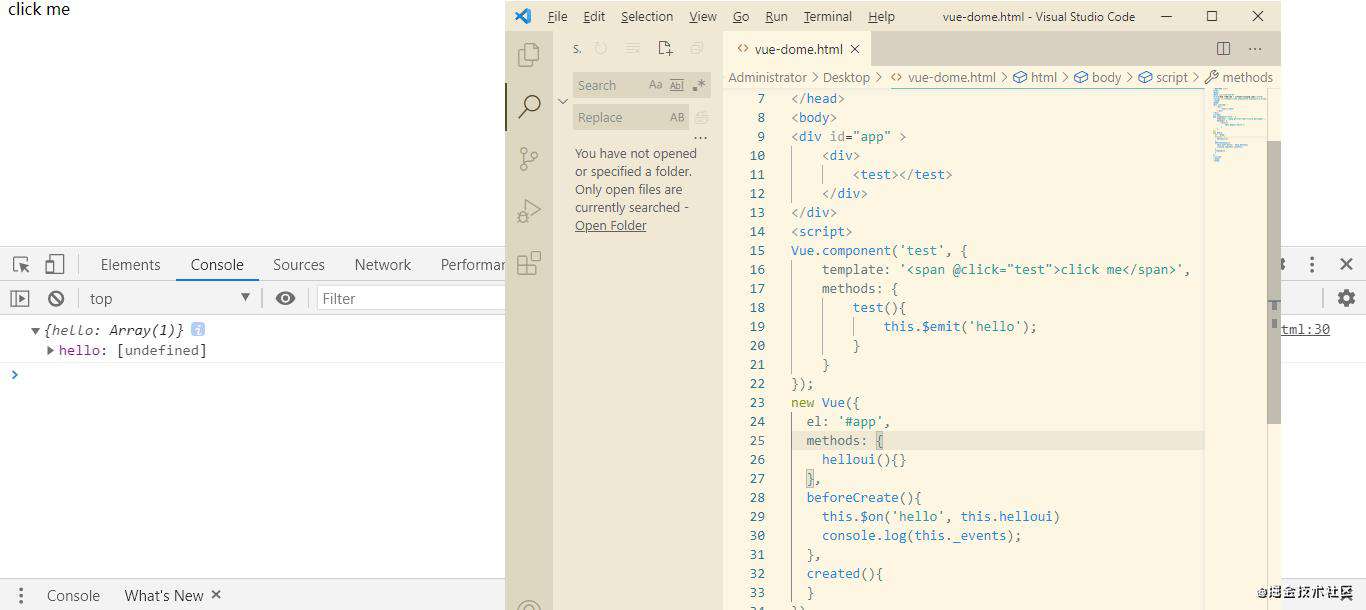Clear the search results list

(633, 48)
